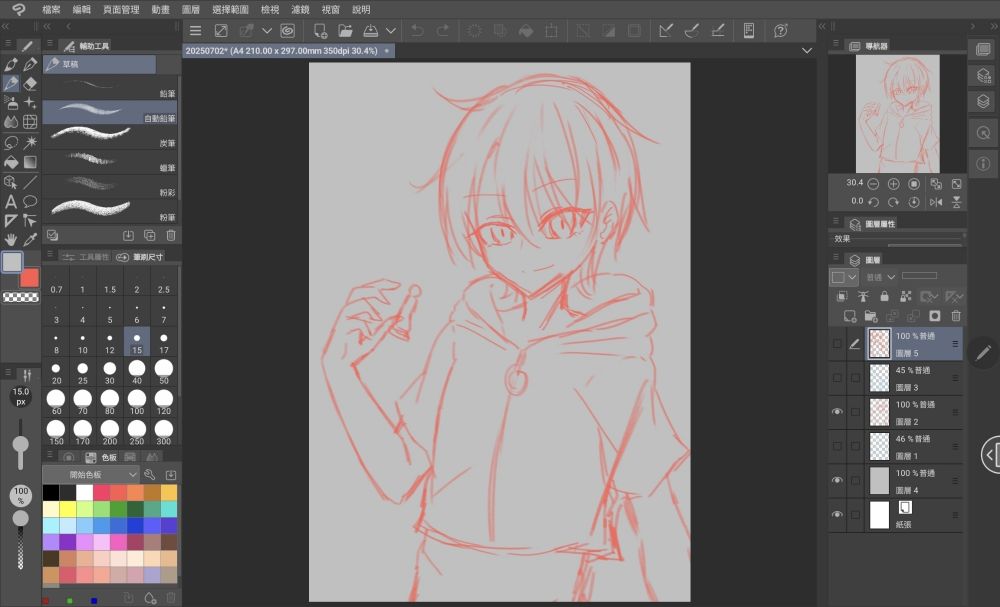1000x607 pixels.
Task: Select the transparent color checkerboard swatch
Action: 20,297
